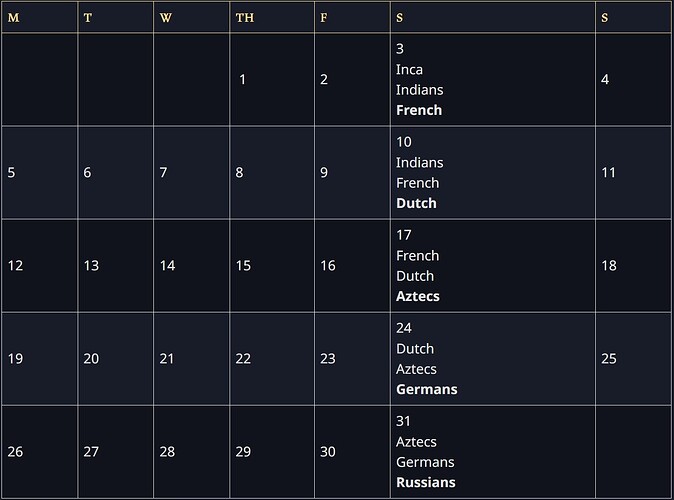674x500 pixels.
Task: Click Indians listed under date 10
Action: (x=419, y=162)
